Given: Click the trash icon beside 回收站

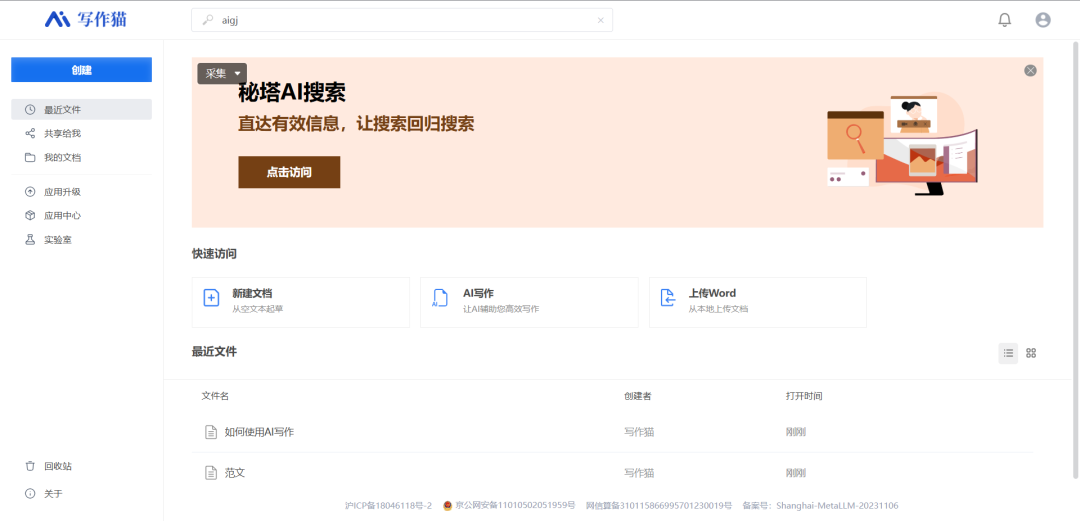Looking at the screenshot, I should point(30,466).
